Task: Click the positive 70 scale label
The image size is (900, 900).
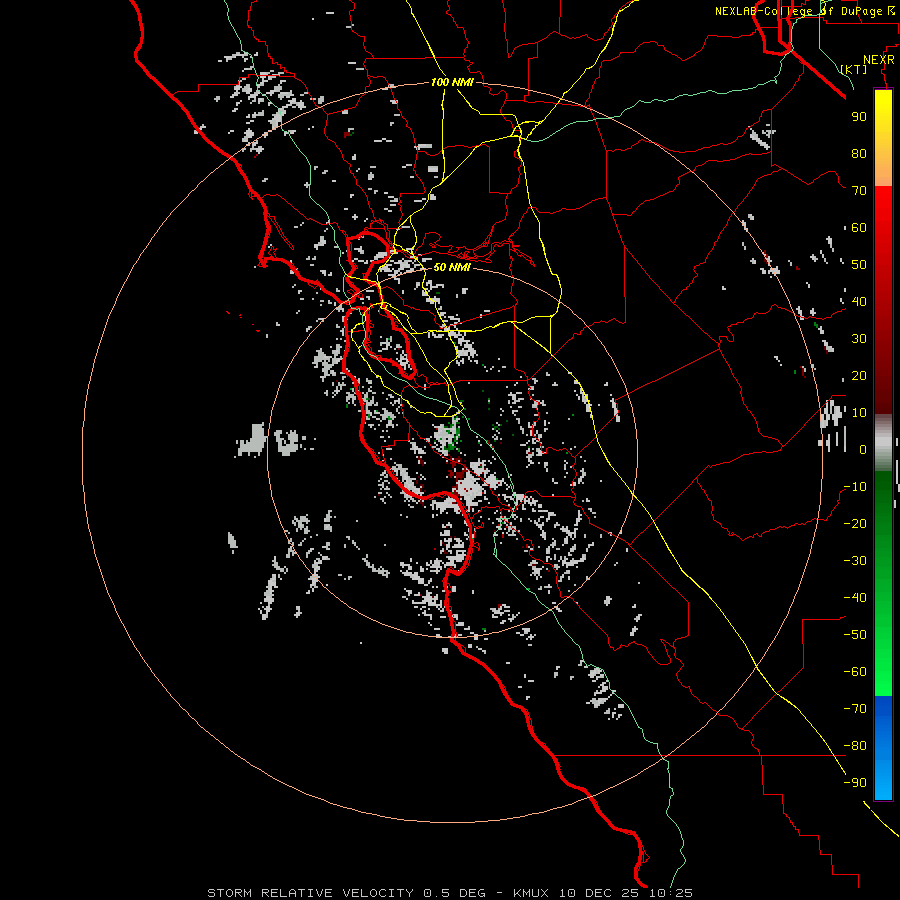Action: click(859, 191)
